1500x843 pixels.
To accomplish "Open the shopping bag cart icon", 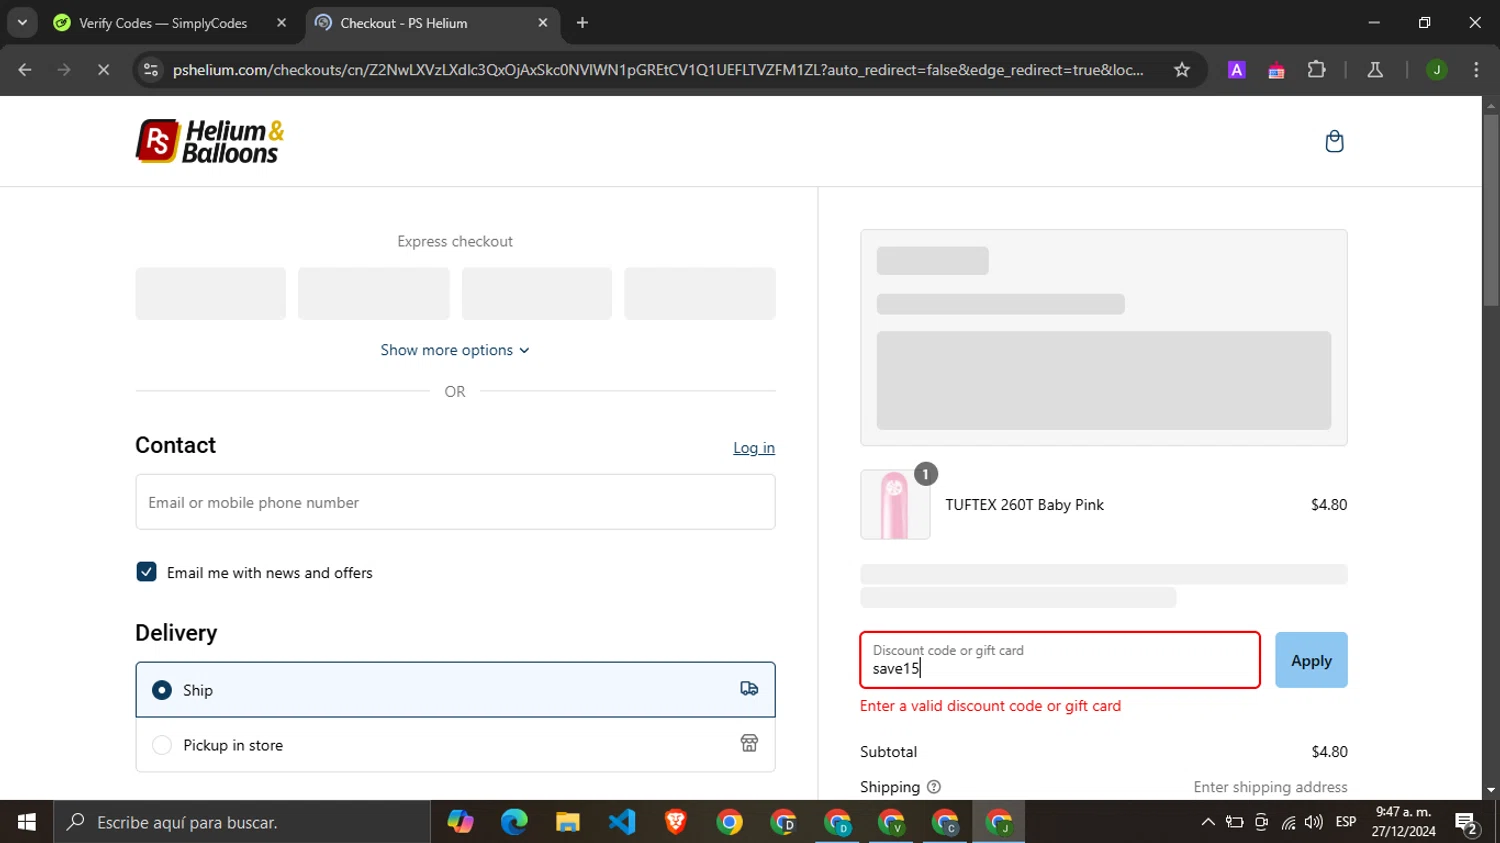I will tap(1334, 141).
